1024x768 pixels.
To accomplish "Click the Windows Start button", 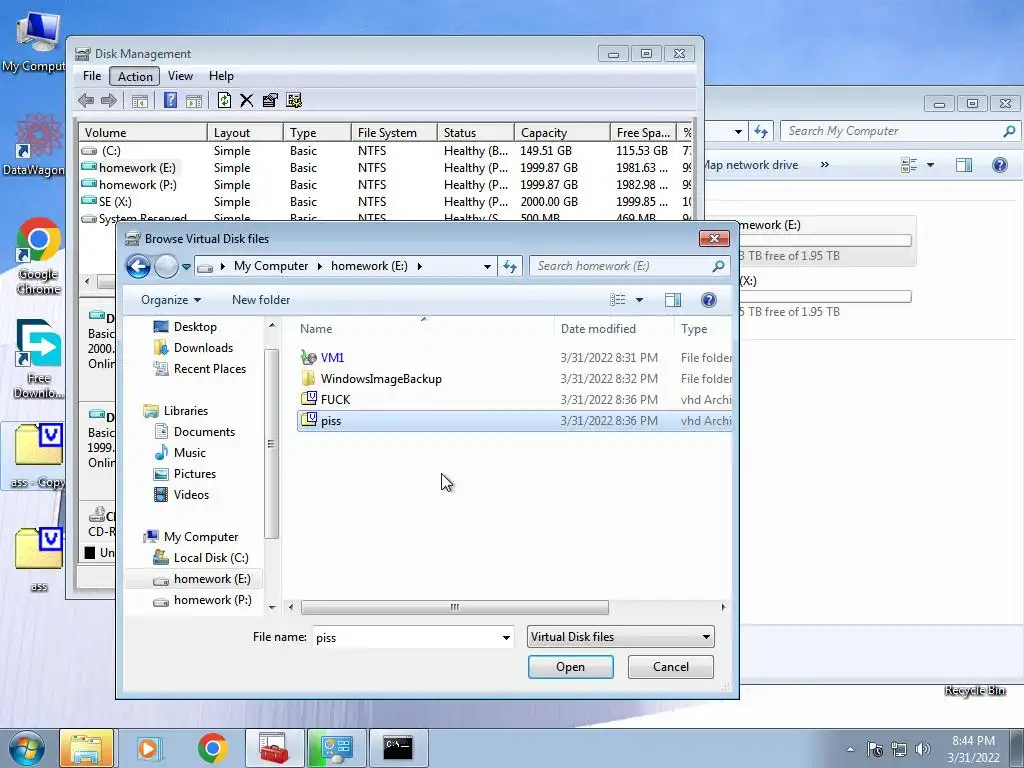I will pyautogui.click(x=26, y=748).
